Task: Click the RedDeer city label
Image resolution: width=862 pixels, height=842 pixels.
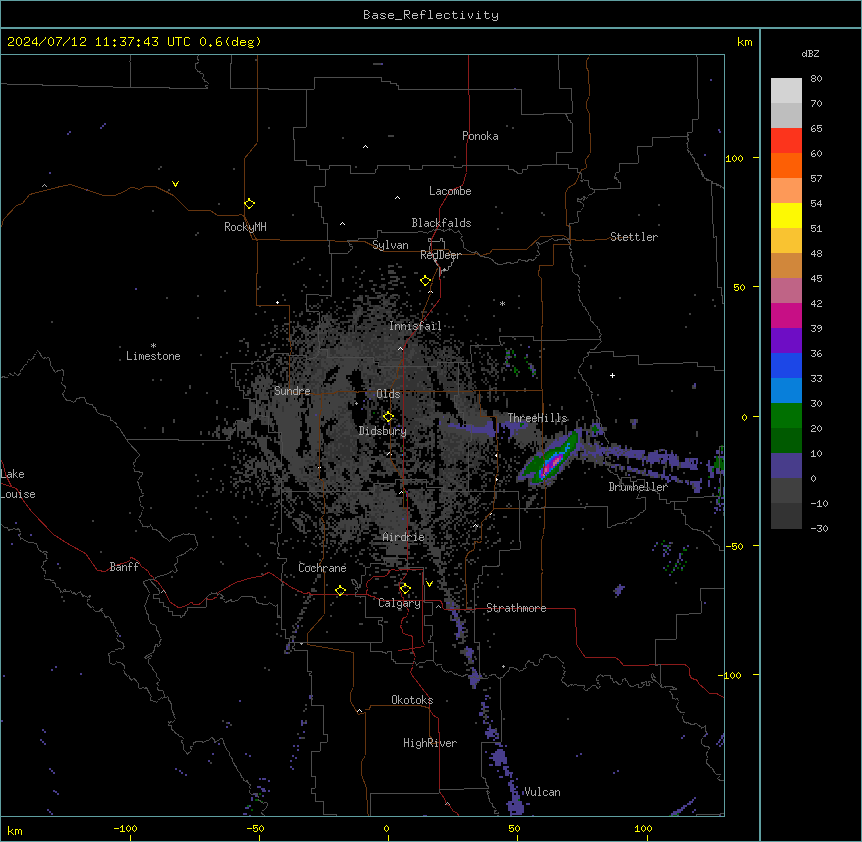Action: click(x=440, y=255)
